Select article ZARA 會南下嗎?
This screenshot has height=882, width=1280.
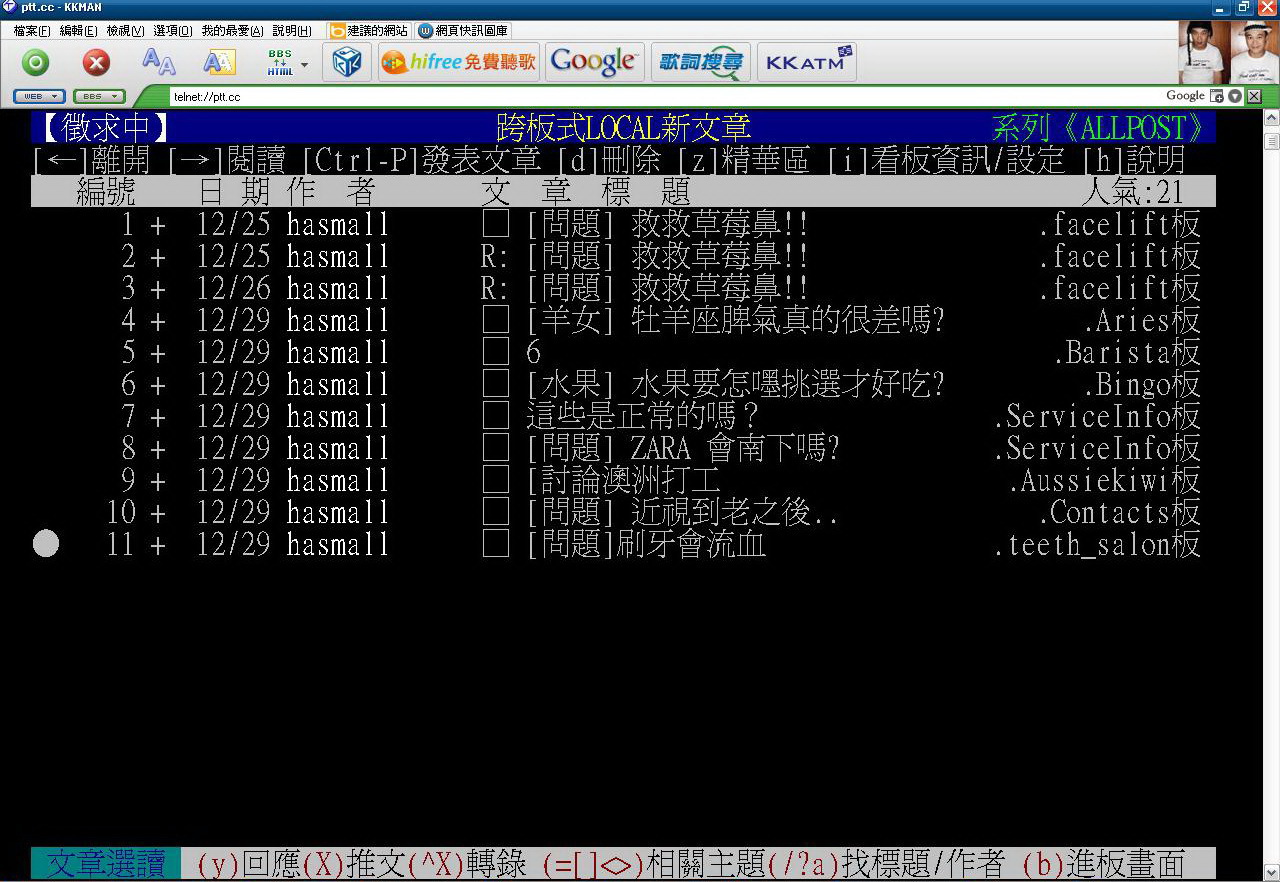click(x=682, y=449)
